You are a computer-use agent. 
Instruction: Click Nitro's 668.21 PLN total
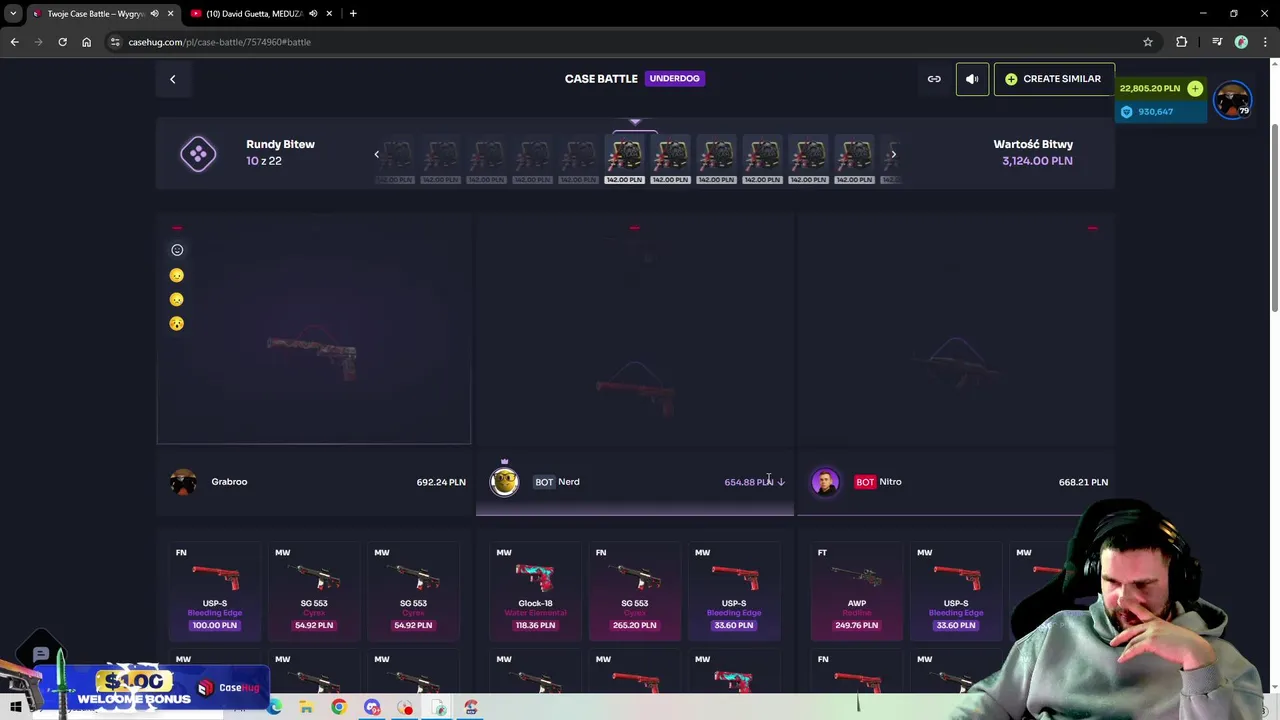pyautogui.click(x=1083, y=482)
